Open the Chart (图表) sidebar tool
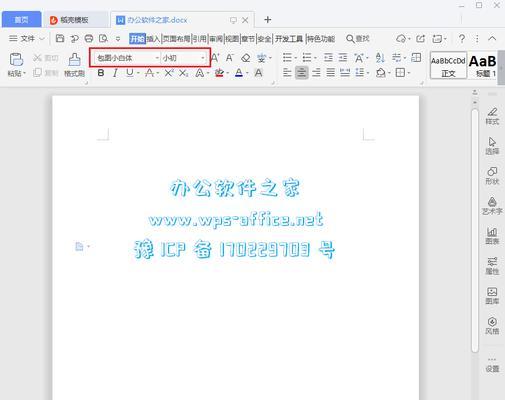 (492, 236)
